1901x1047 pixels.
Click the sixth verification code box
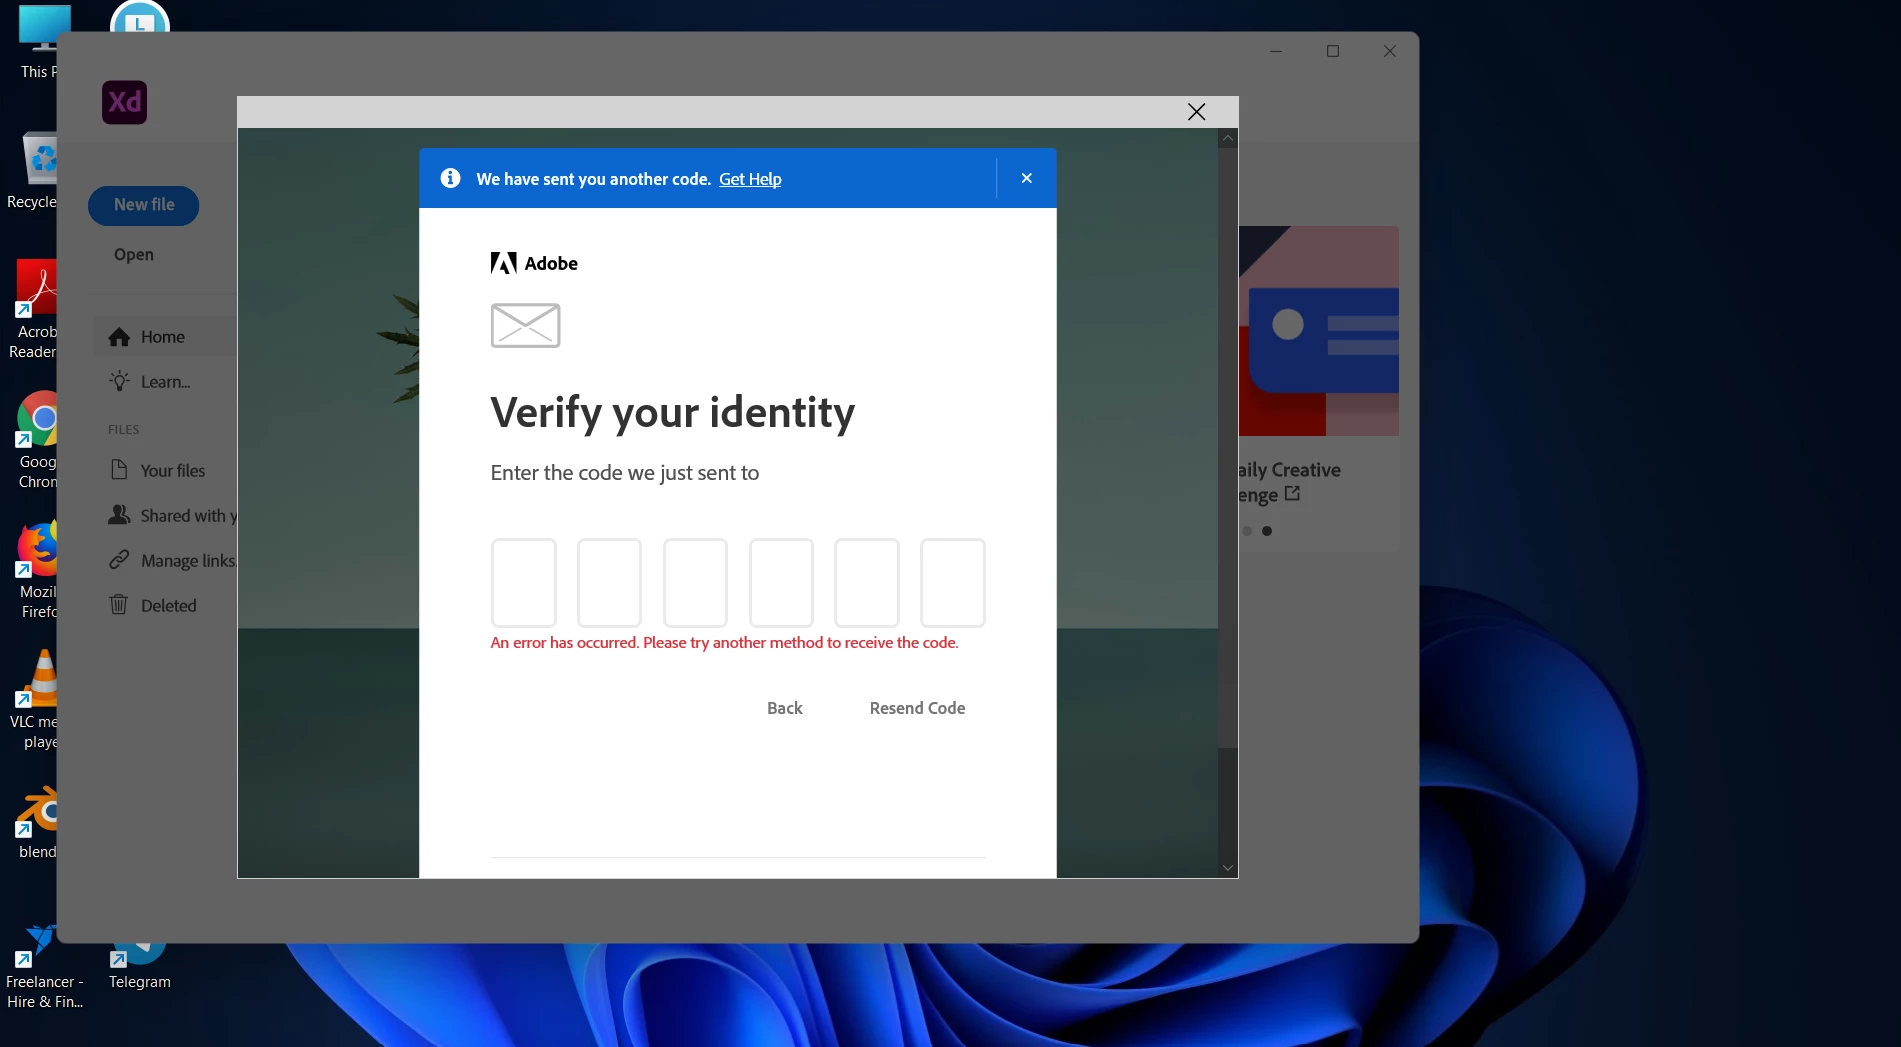(953, 582)
